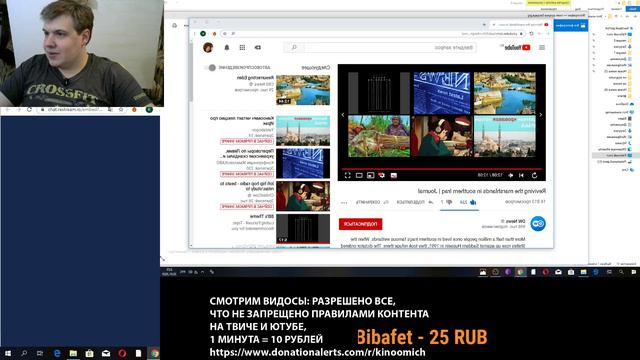640x360 pixels.
Task: Open the player settings gear
Action: 382,176
